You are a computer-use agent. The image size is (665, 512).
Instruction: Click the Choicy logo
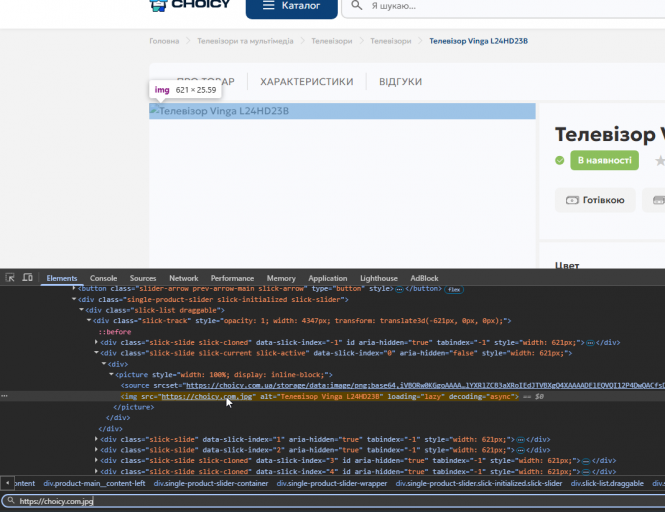(190, 6)
